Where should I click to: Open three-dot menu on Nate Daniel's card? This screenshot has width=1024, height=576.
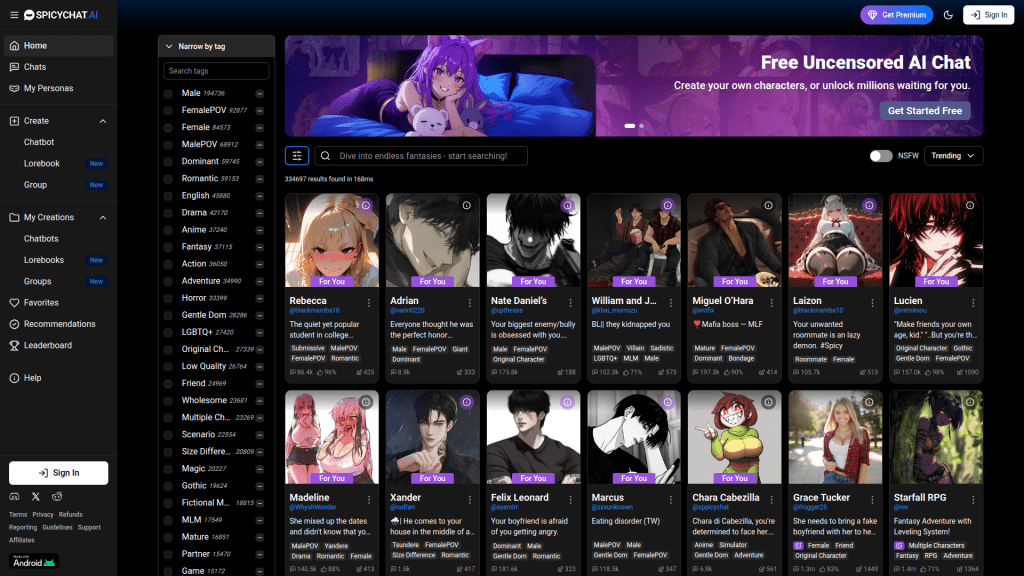pyautogui.click(x=570, y=303)
